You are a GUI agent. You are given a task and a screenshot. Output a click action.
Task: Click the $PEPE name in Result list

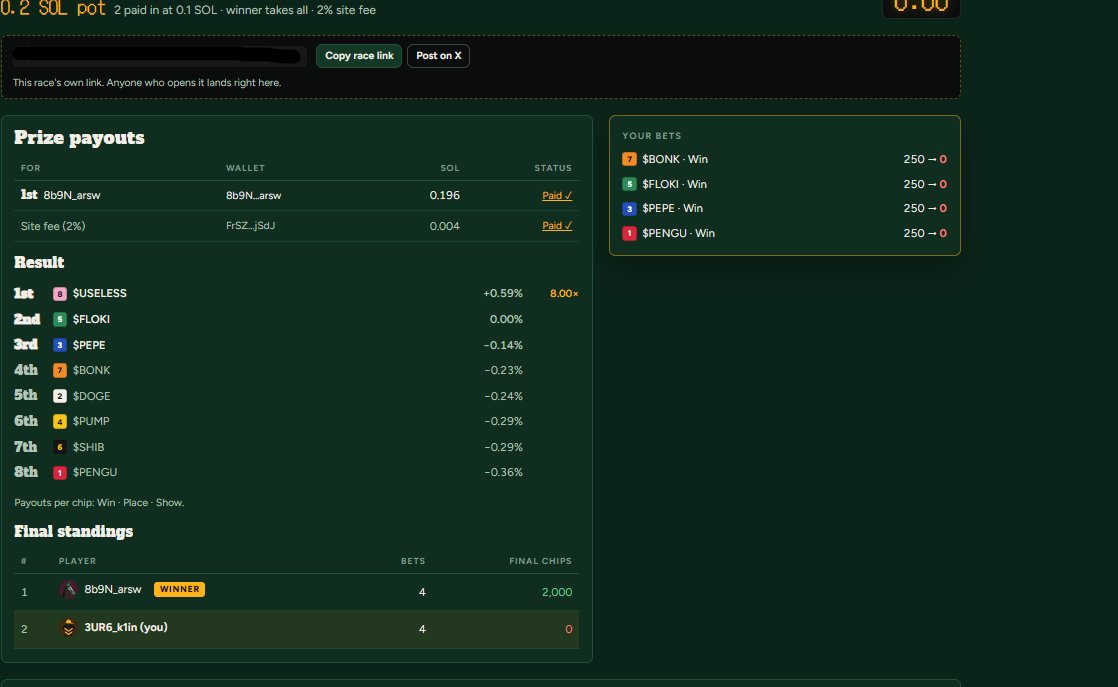[89, 345]
